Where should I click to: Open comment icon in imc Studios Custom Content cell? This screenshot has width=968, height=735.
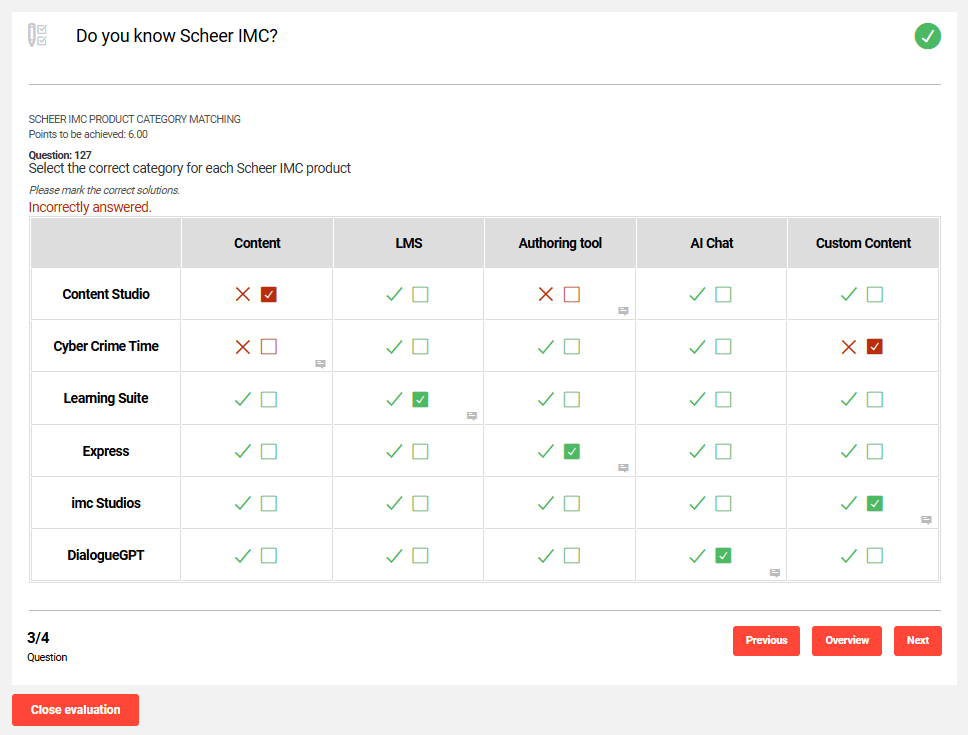click(926, 520)
